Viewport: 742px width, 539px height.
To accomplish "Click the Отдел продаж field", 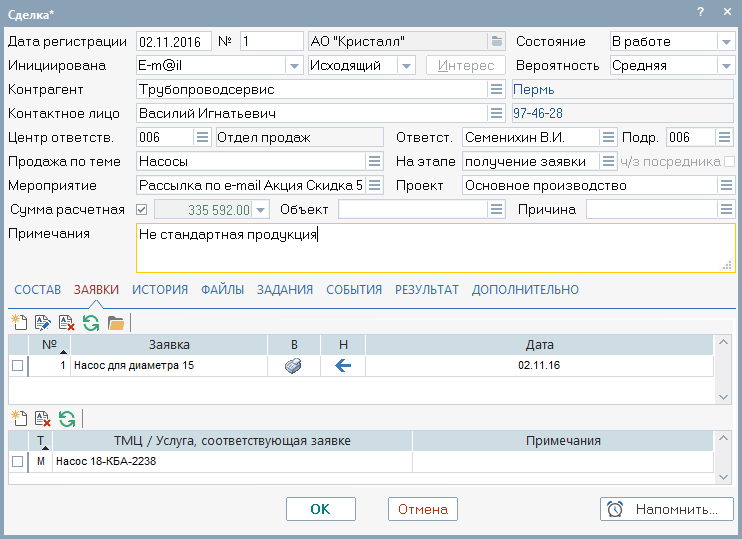I will (x=300, y=137).
